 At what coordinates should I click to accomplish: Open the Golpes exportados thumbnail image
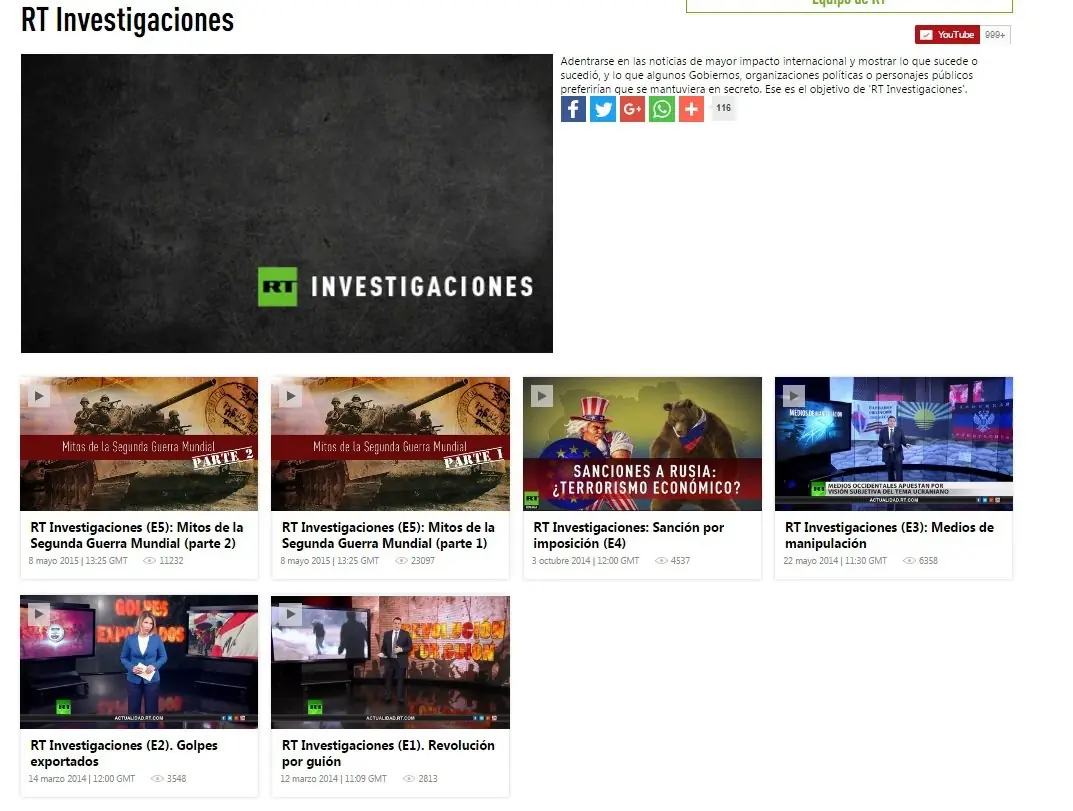click(139, 662)
